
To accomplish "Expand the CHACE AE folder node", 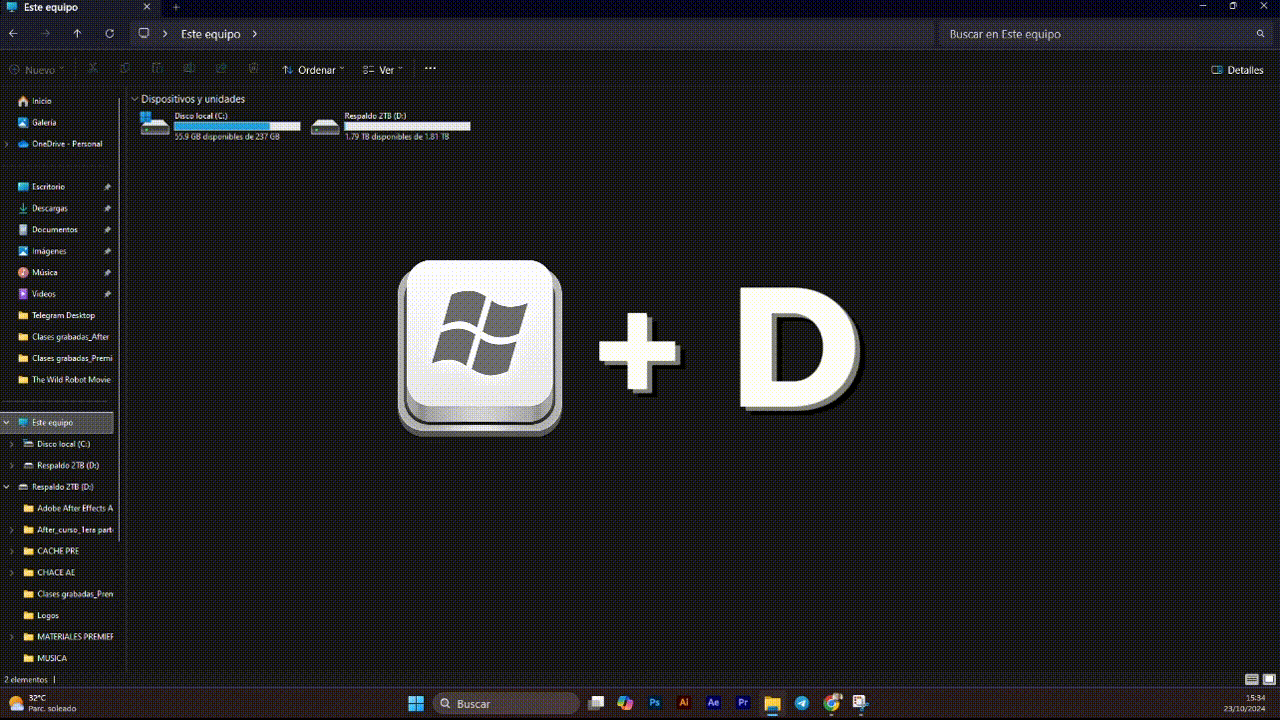I will click(x=12, y=573).
